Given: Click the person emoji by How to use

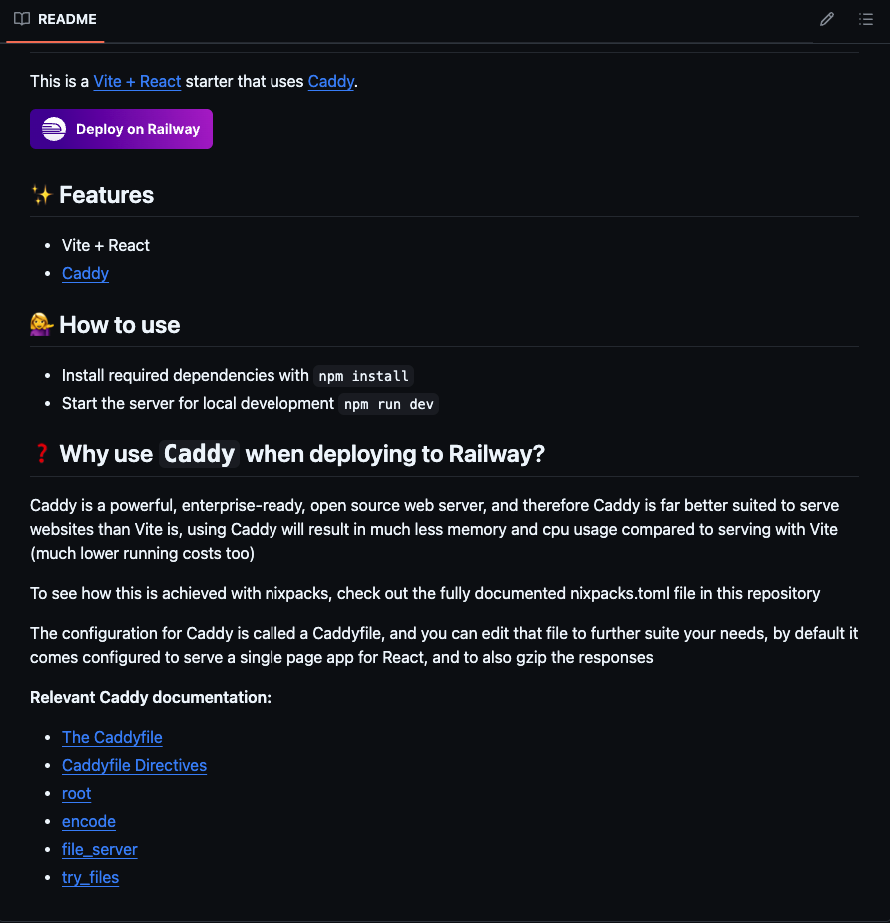Looking at the screenshot, I should tap(42, 324).
